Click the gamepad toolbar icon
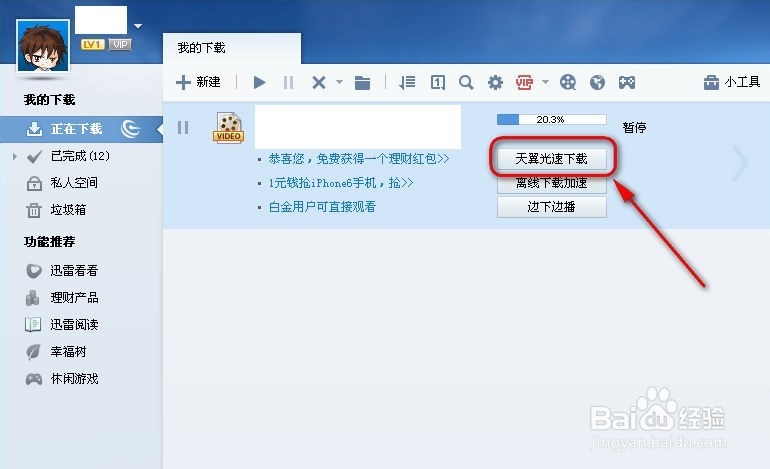 point(627,83)
